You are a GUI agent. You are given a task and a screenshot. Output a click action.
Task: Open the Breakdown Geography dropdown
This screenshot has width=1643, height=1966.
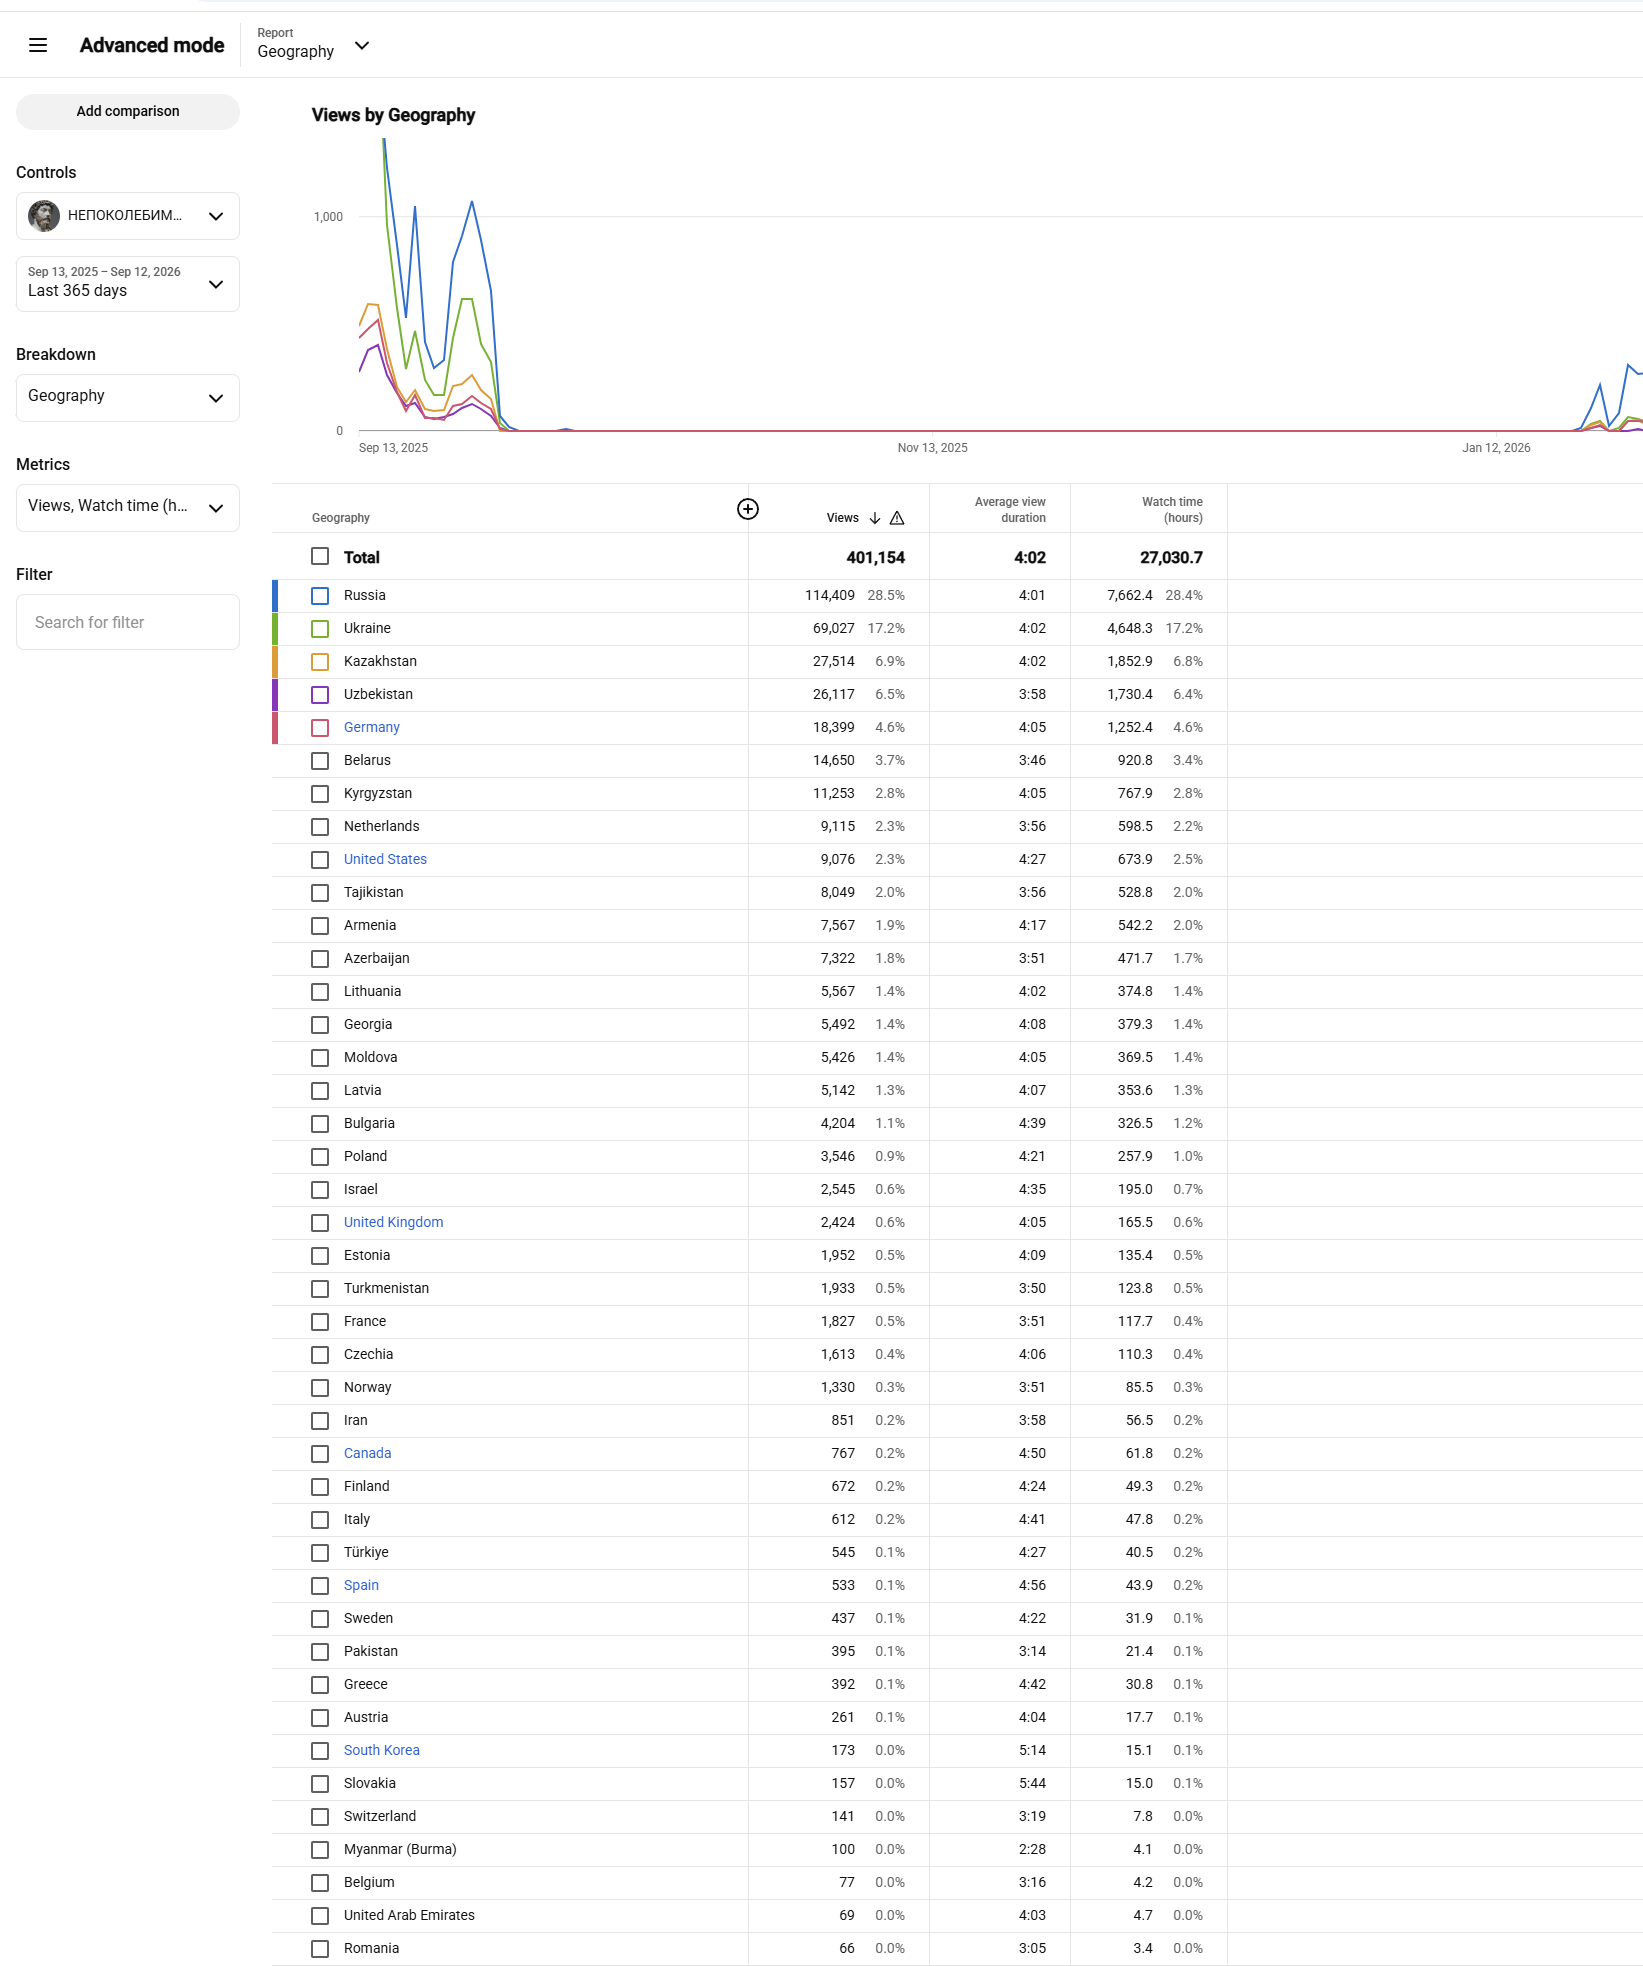[x=128, y=398]
